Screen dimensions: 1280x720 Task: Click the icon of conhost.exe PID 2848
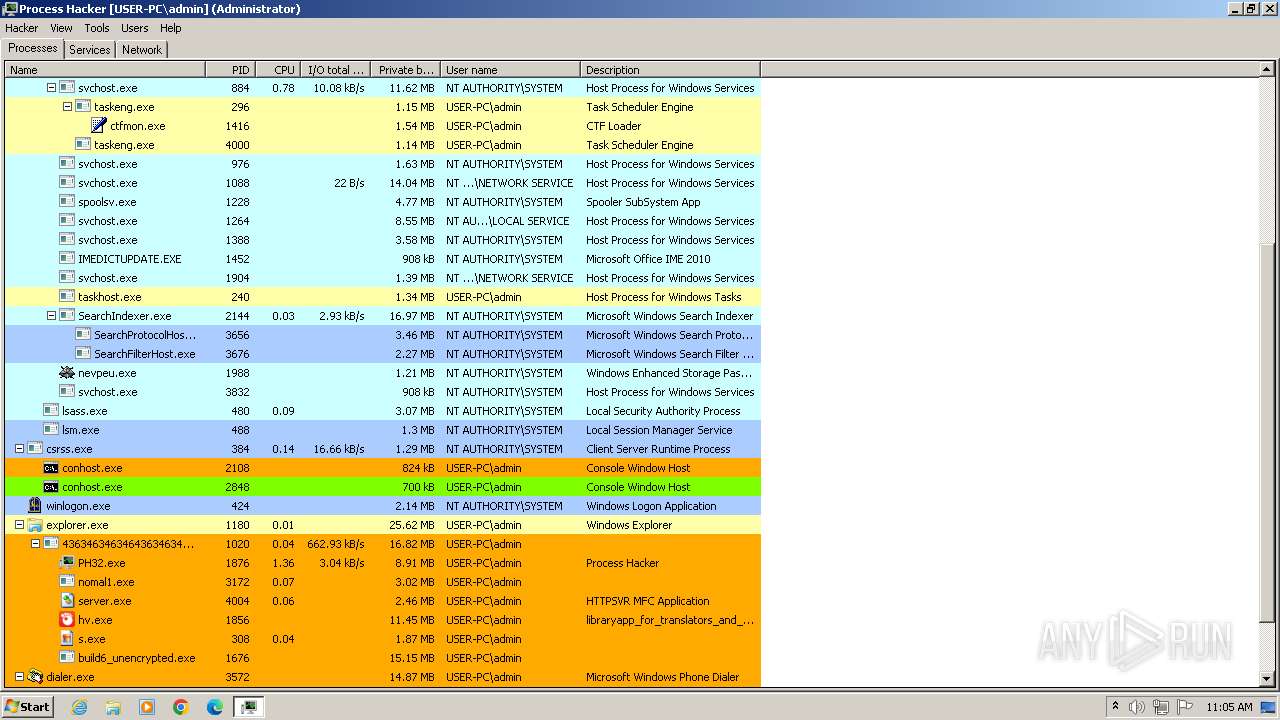51,487
